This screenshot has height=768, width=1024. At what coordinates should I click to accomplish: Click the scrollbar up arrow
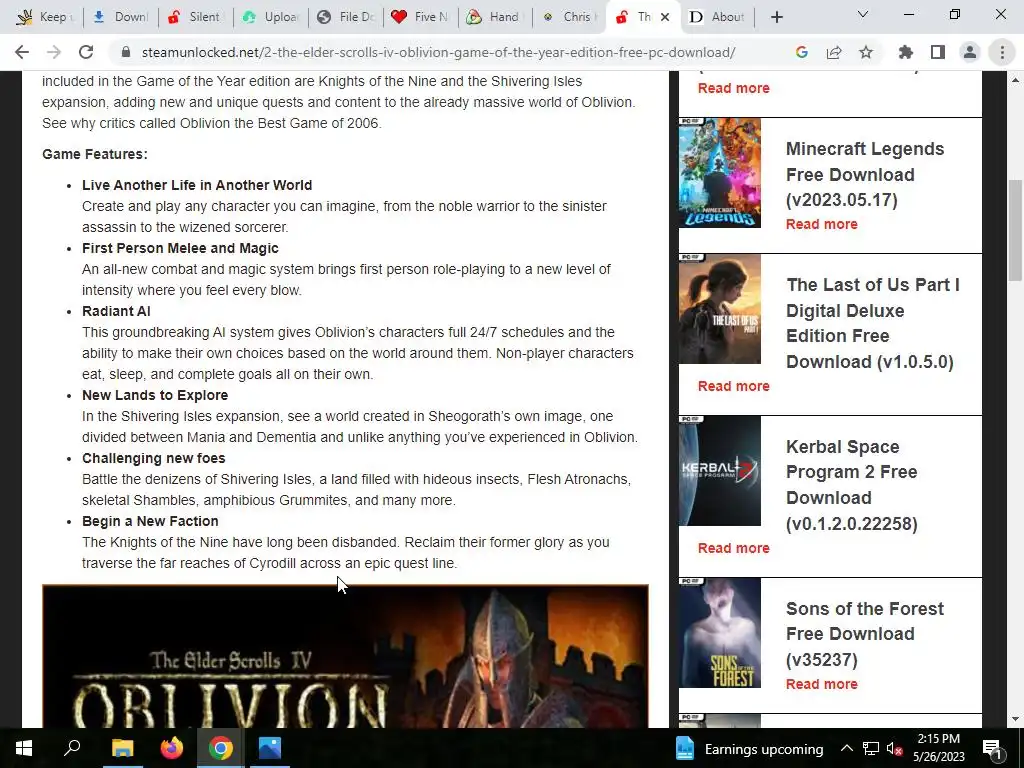pos(1016,80)
